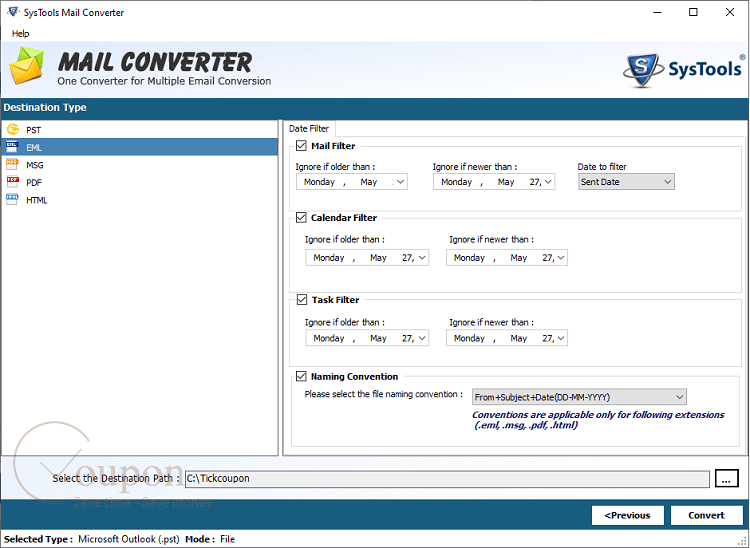
Task: Switch to the Date Filter tab
Action: 309,129
